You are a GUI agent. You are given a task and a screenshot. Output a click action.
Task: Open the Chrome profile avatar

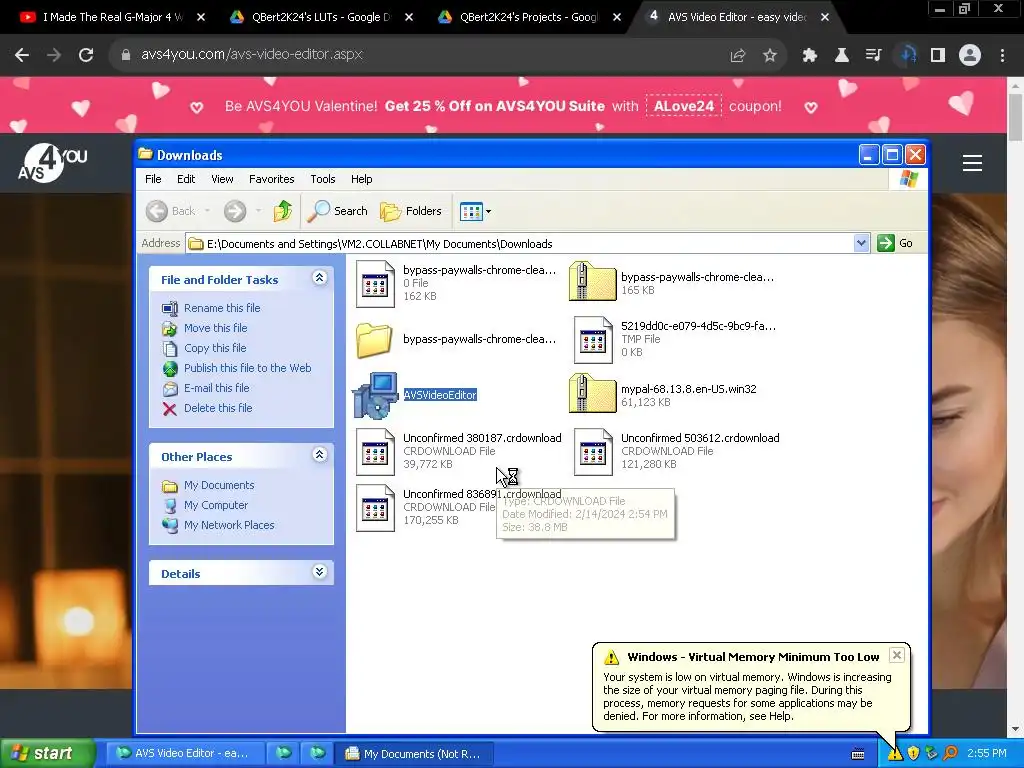click(970, 55)
